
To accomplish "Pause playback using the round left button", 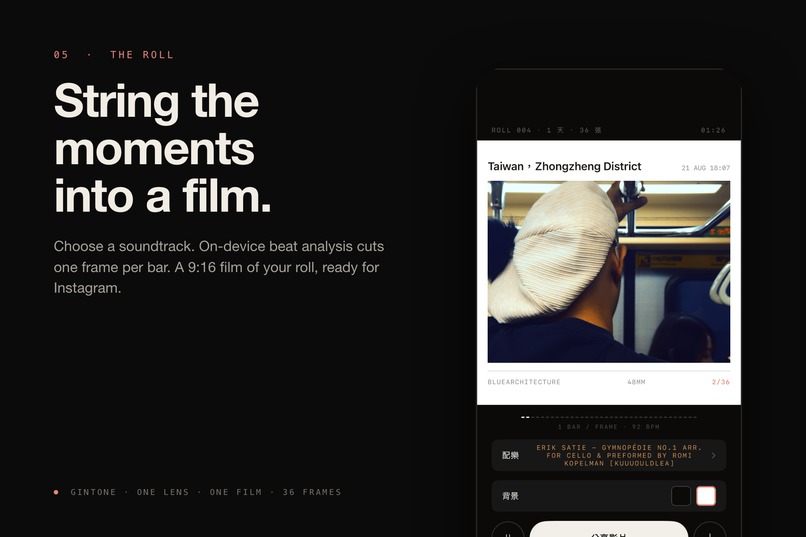I will (x=507, y=530).
